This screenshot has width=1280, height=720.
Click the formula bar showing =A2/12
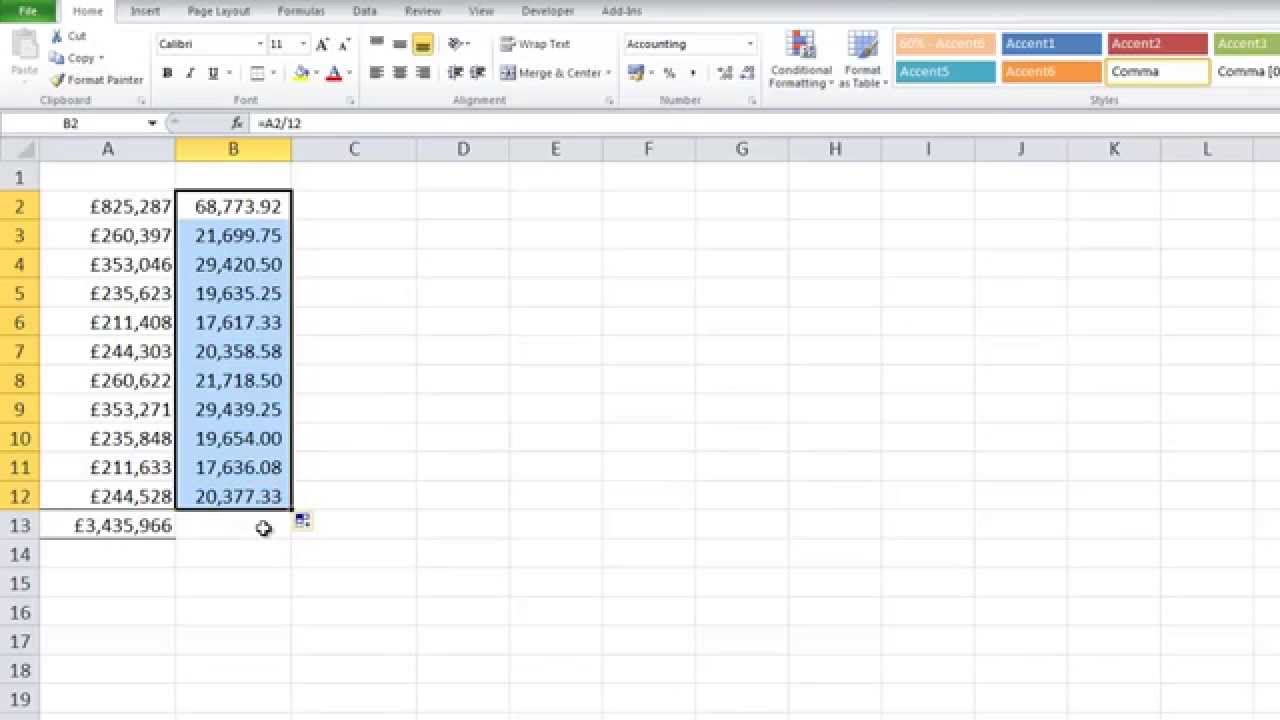tap(764, 123)
